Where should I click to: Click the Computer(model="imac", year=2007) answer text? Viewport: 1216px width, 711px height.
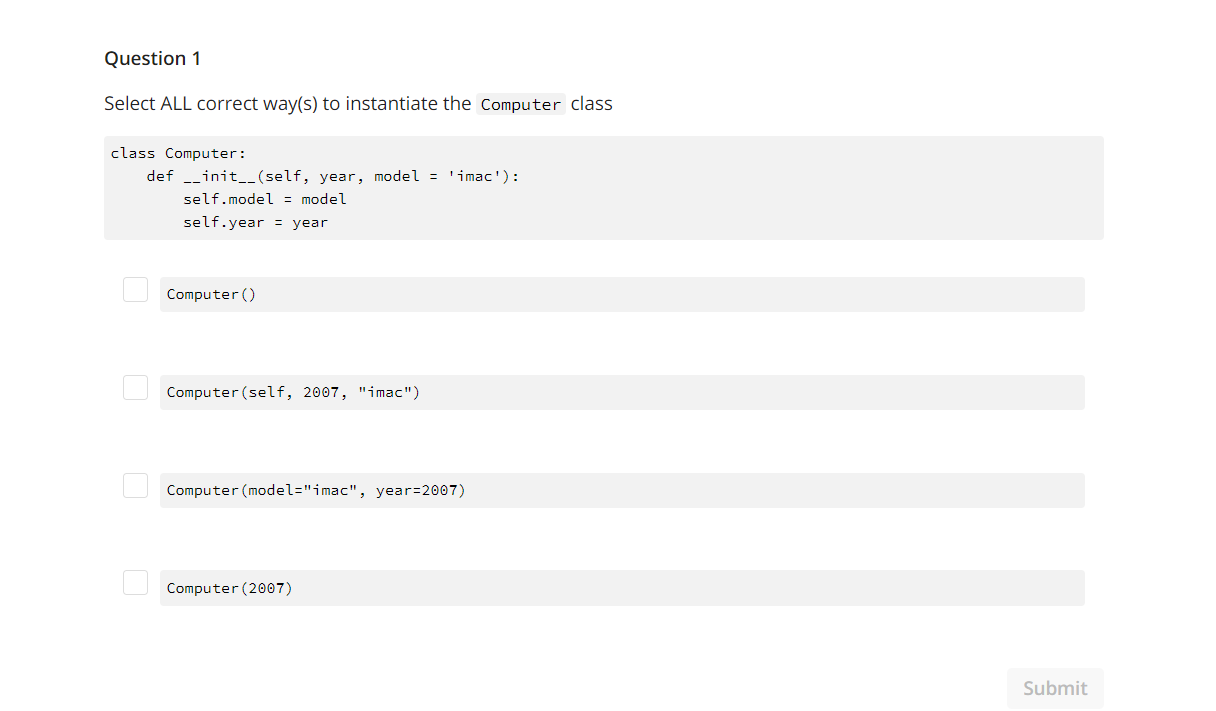(x=316, y=490)
